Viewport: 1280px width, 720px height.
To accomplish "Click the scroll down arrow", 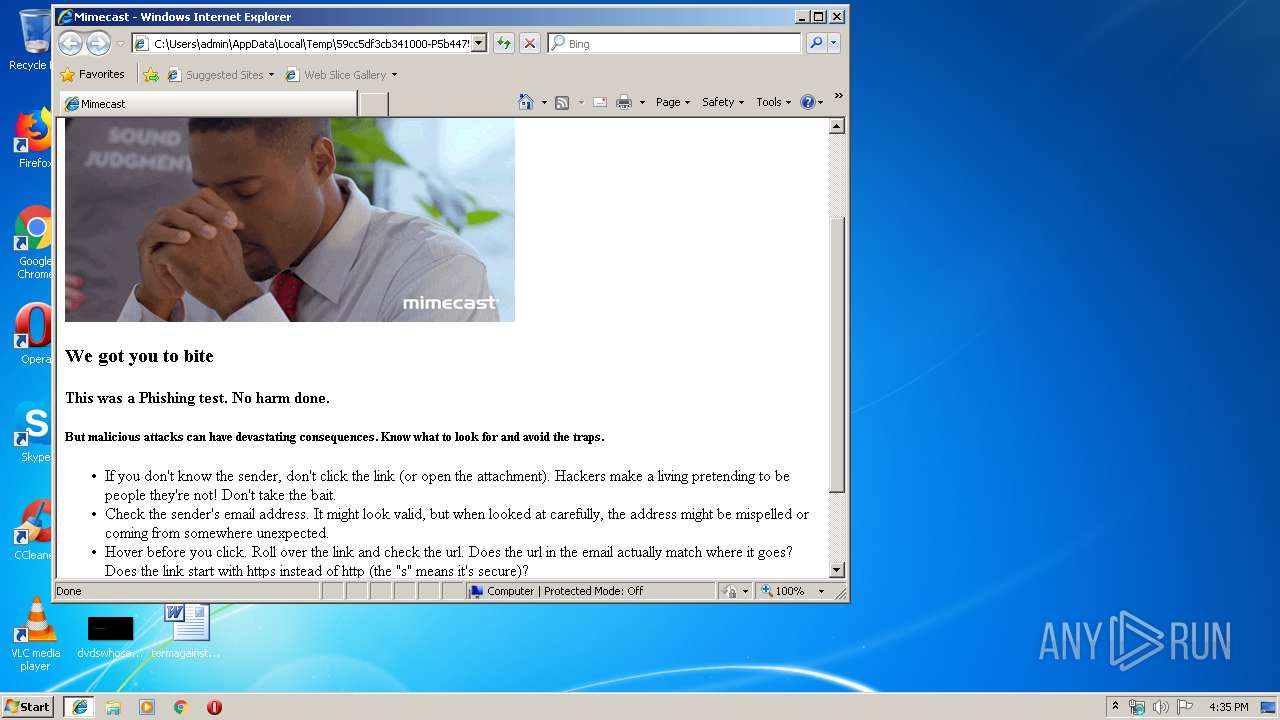I will tap(837, 570).
